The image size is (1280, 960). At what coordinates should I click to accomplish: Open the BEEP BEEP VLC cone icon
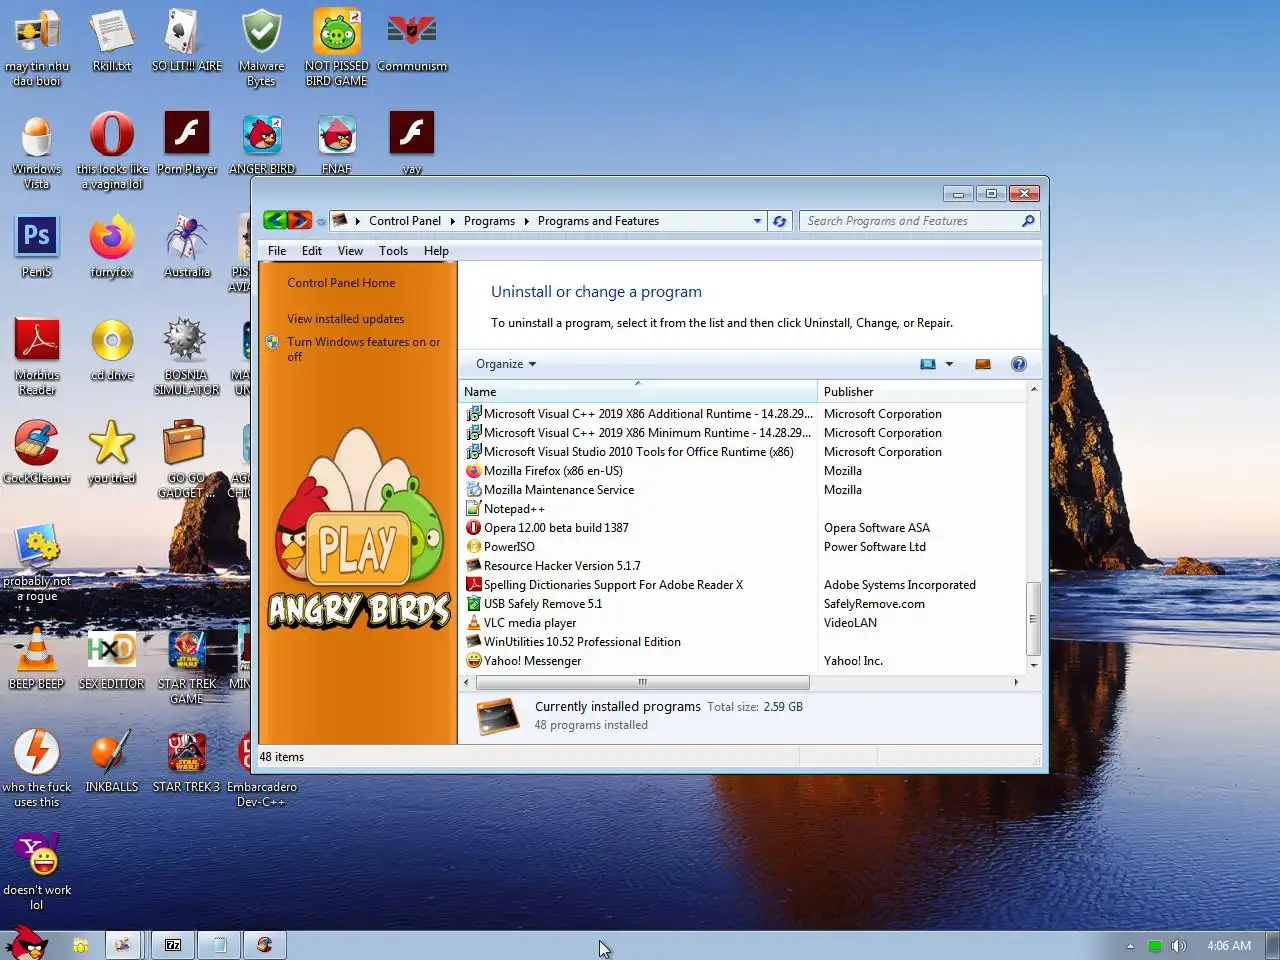[x=37, y=658]
